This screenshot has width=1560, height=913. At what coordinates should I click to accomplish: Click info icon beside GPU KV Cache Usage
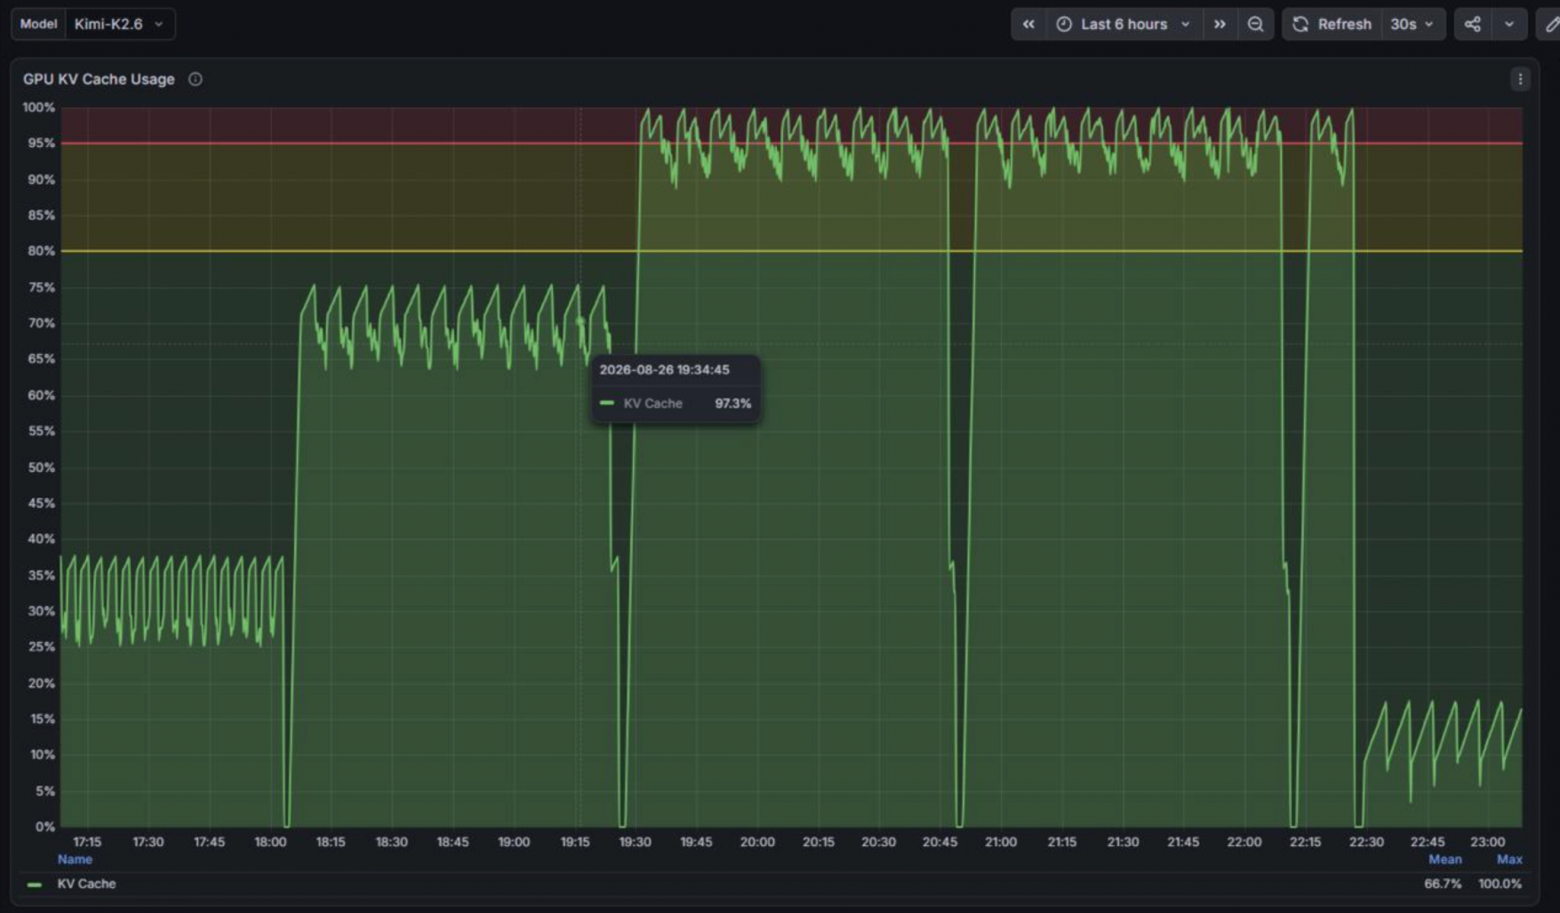point(195,79)
